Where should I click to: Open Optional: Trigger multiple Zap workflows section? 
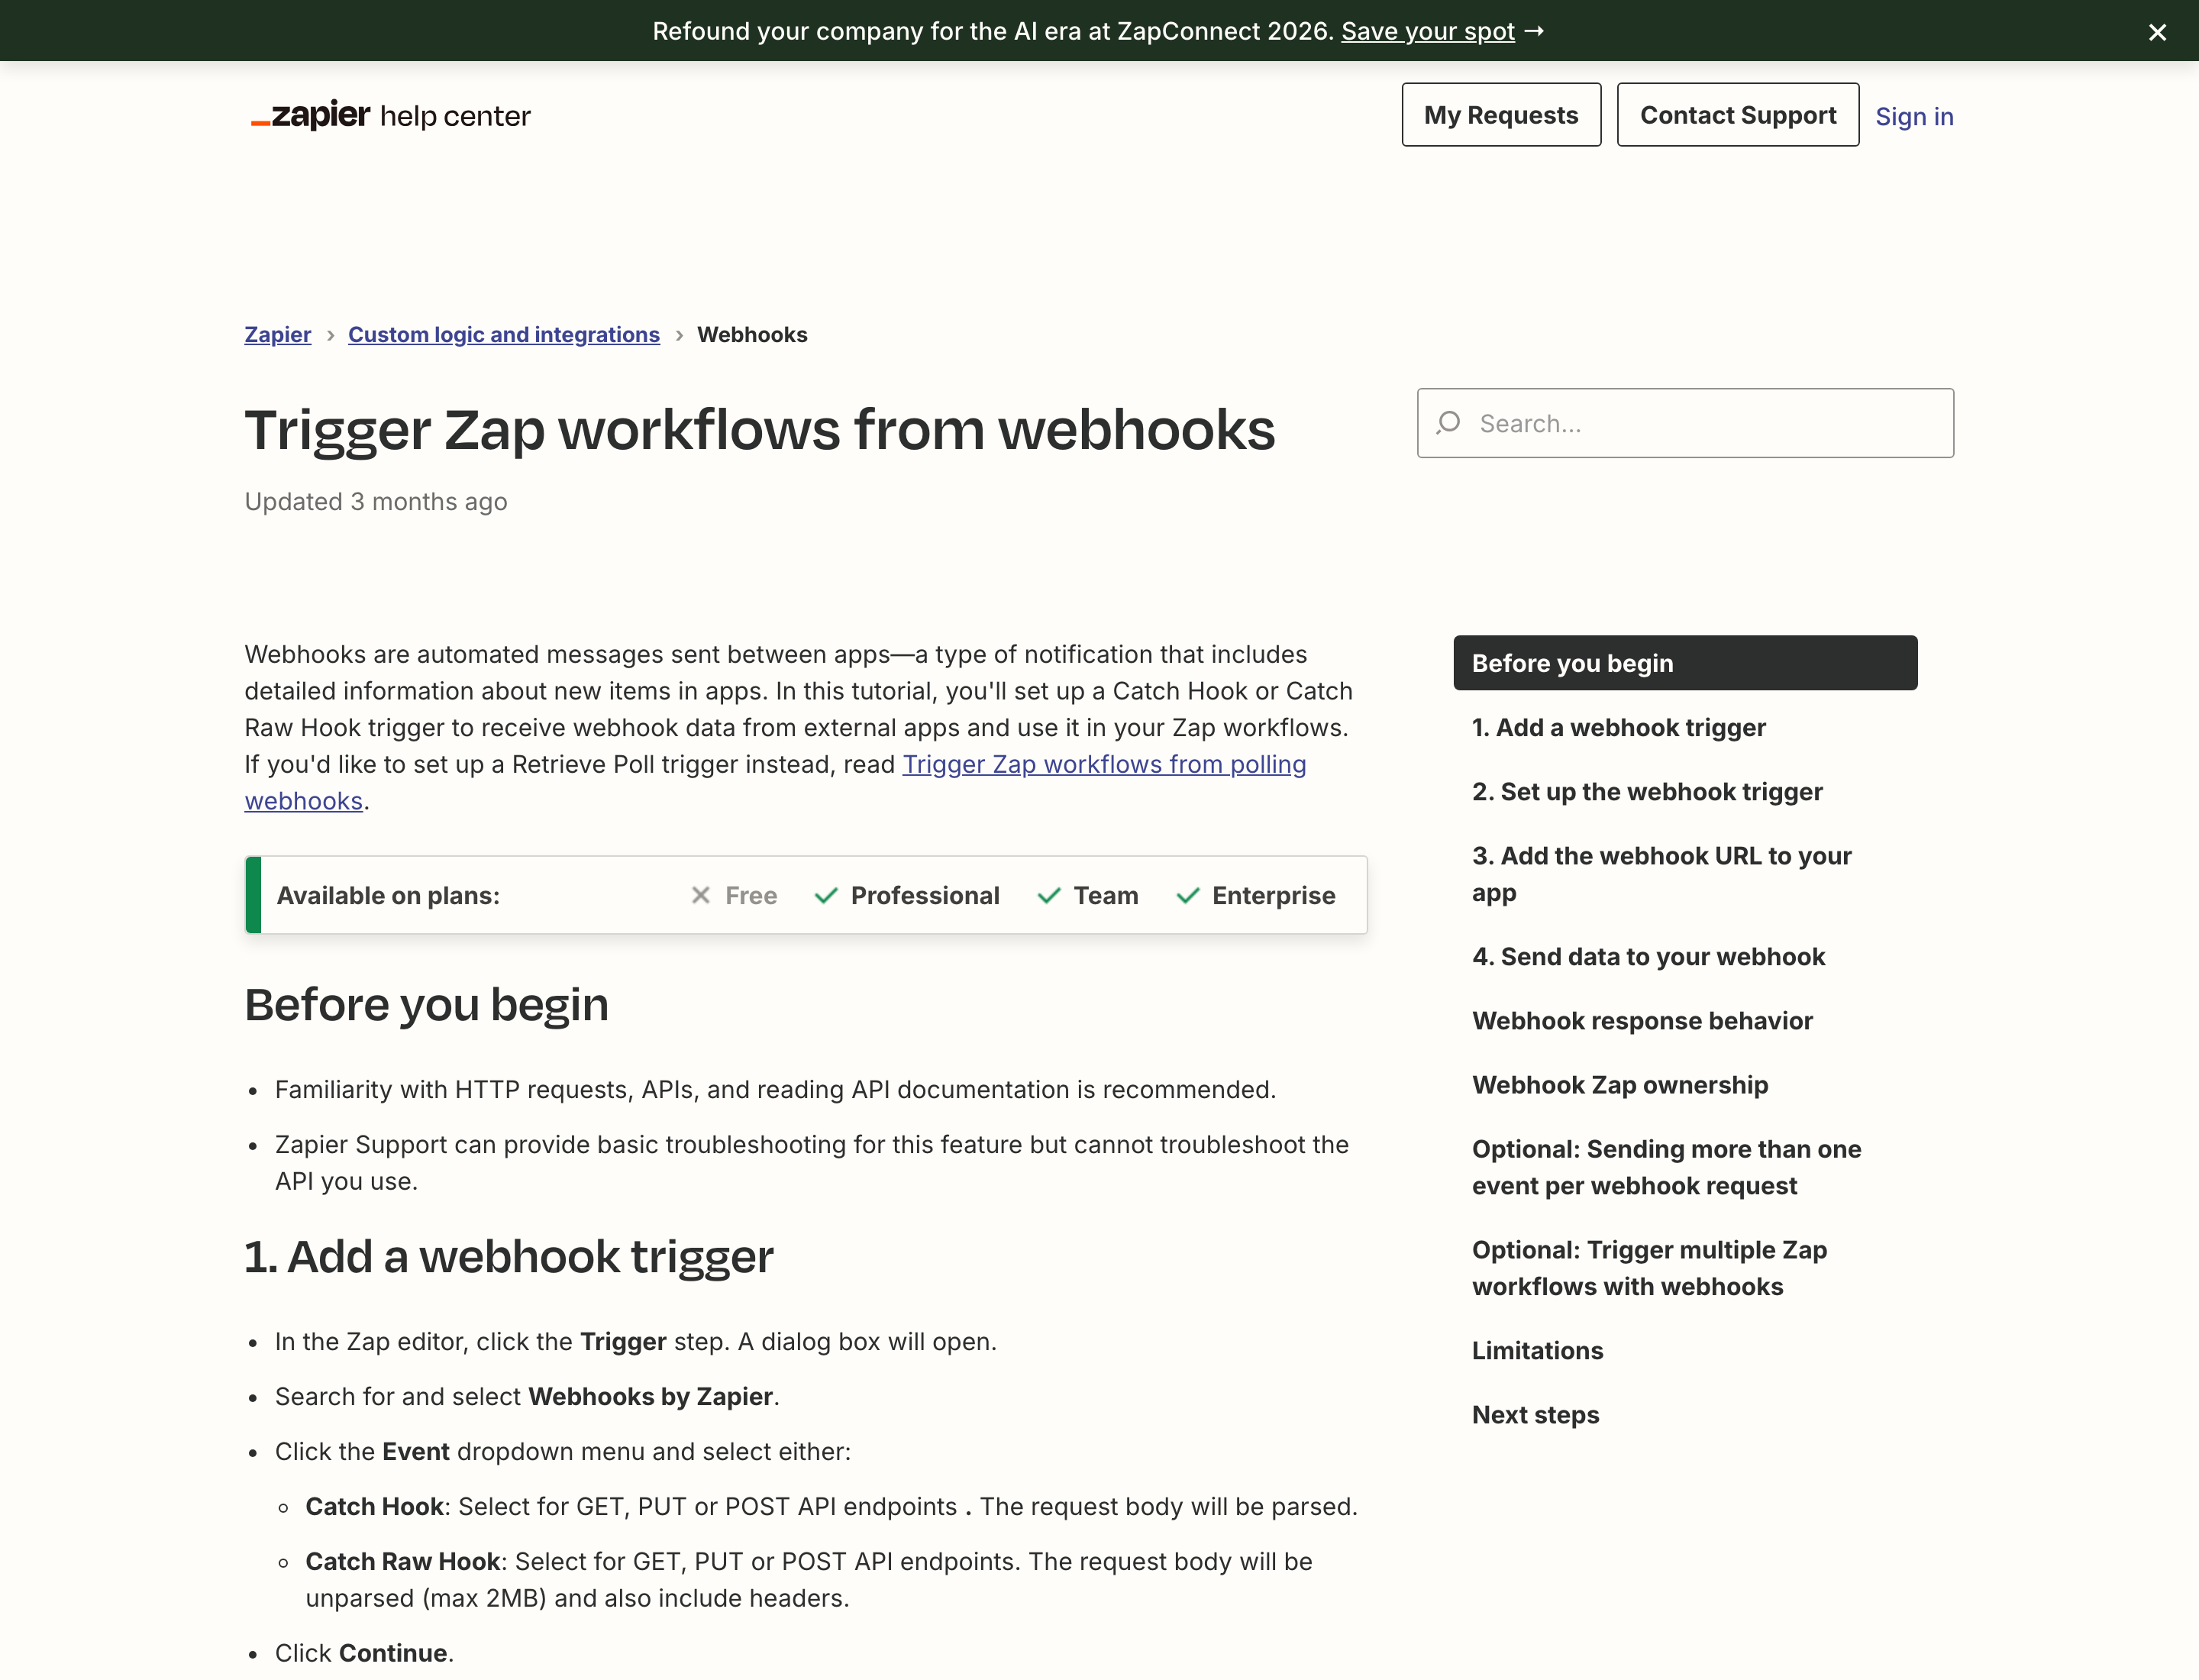[x=1649, y=1268]
